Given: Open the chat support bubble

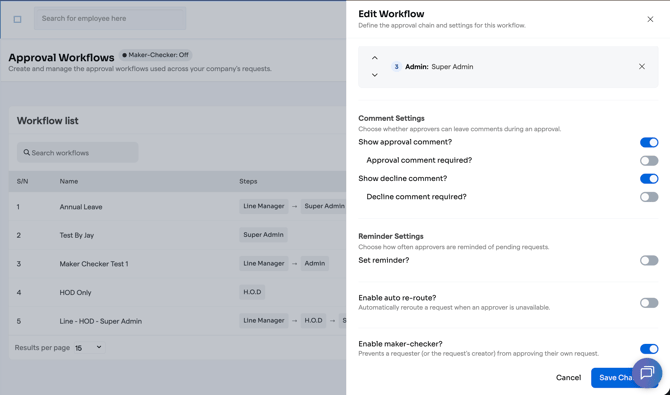Looking at the screenshot, I should tap(647, 372).
